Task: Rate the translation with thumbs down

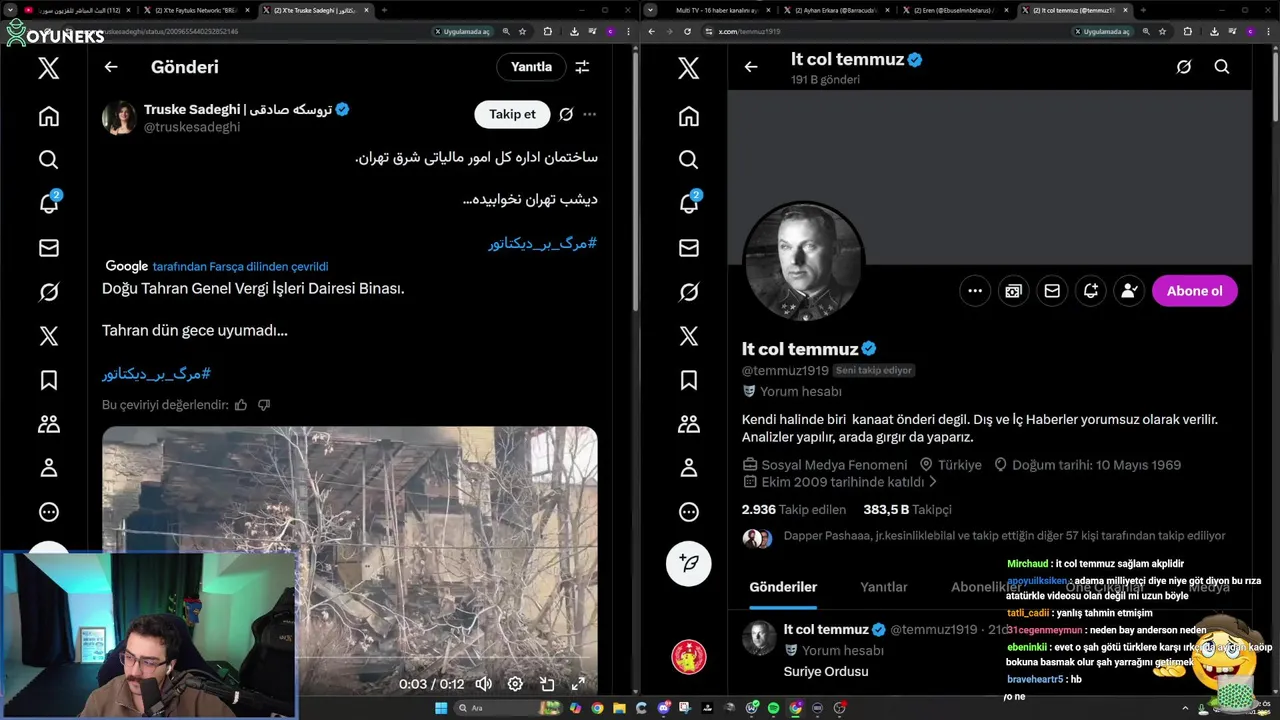Action: pyautogui.click(x=264, y=405)
